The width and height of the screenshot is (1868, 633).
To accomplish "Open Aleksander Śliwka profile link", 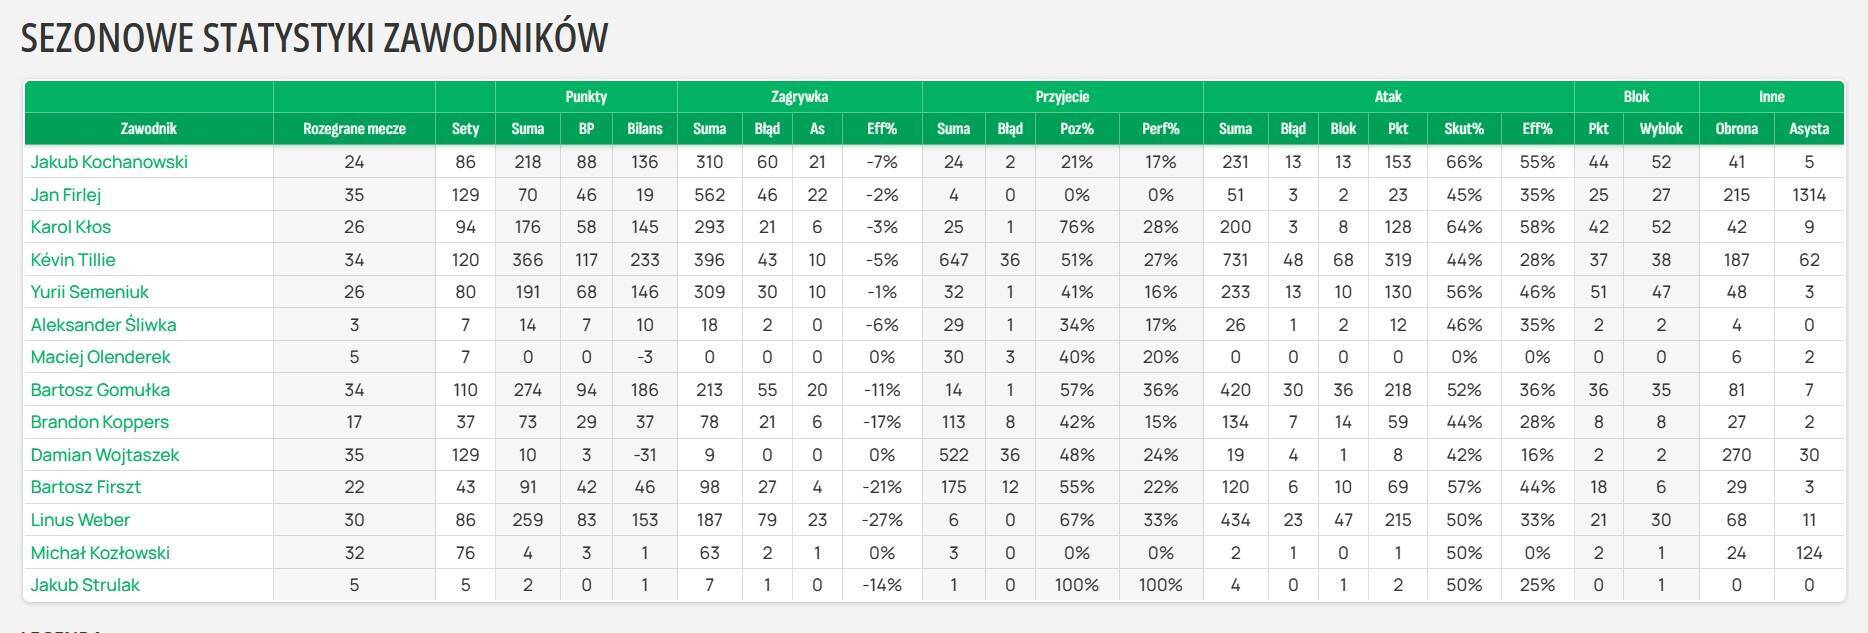I will pos(103,325).
